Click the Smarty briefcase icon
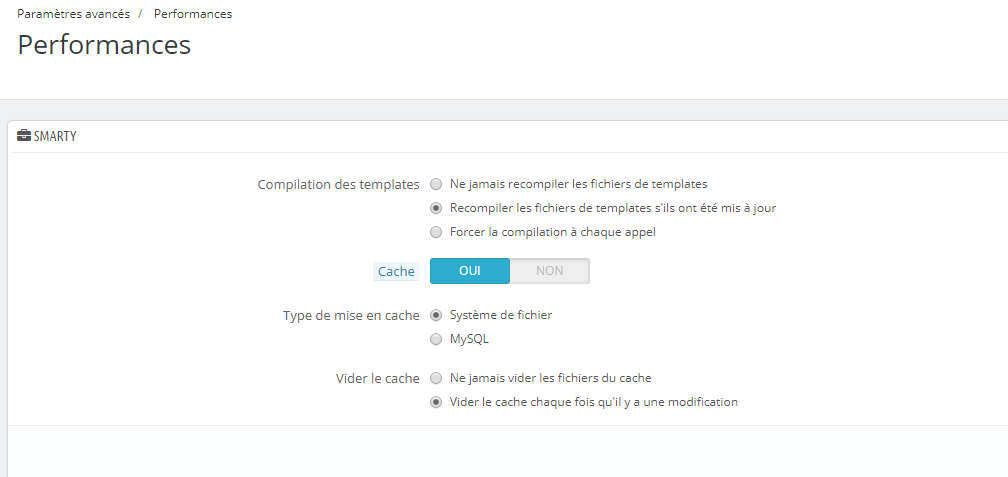The width and height of the screenshot is (1008, 477). pos(24,136)
